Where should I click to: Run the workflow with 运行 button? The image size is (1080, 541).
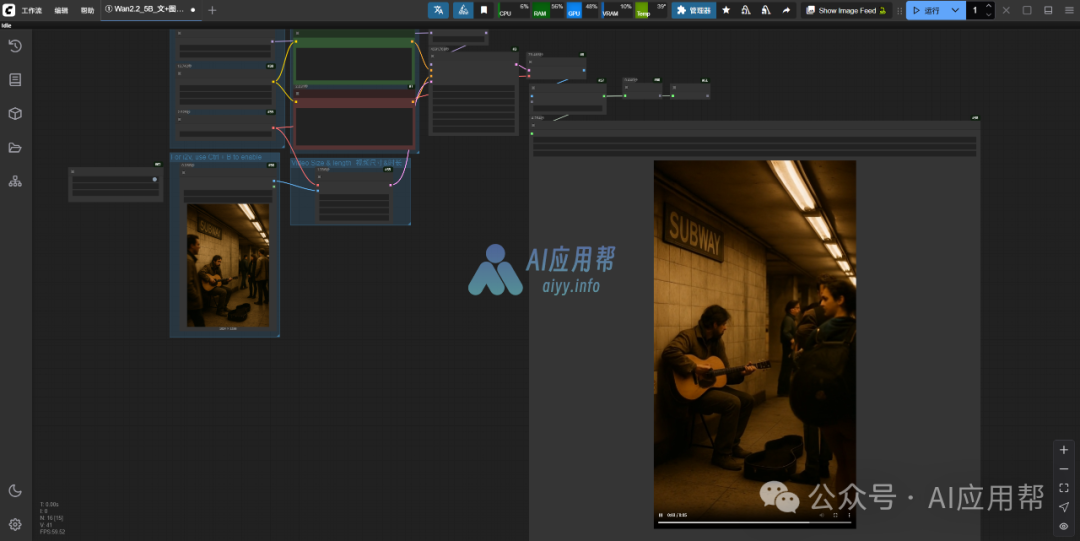click(926, 10)
